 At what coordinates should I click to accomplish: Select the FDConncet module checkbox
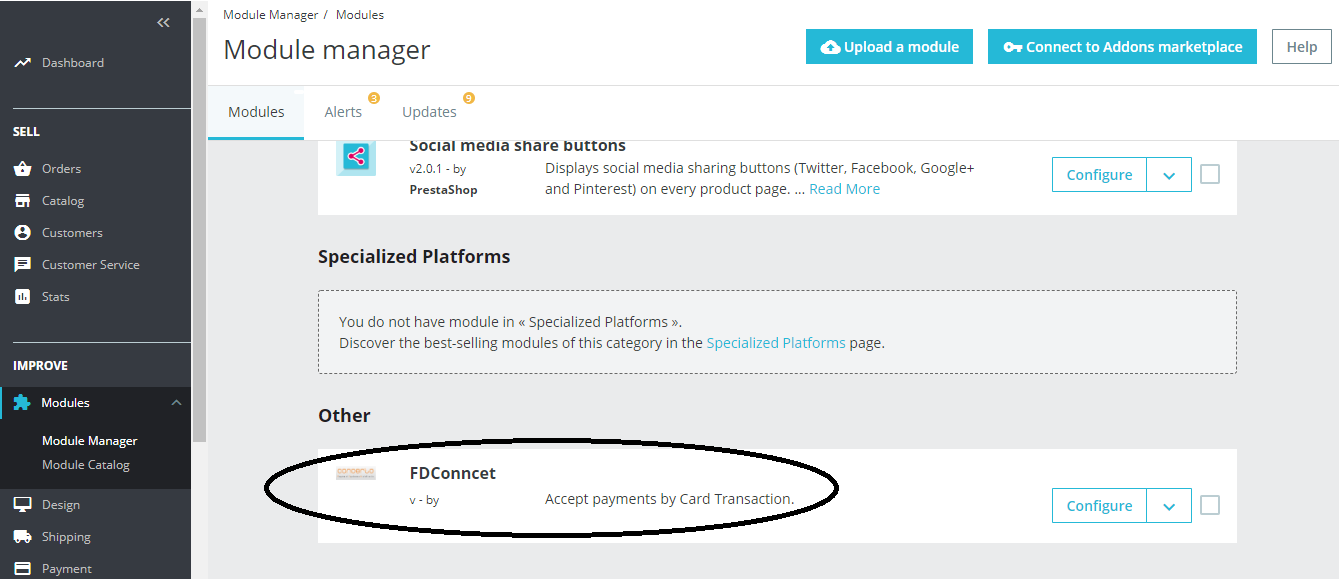[1210, 505]
